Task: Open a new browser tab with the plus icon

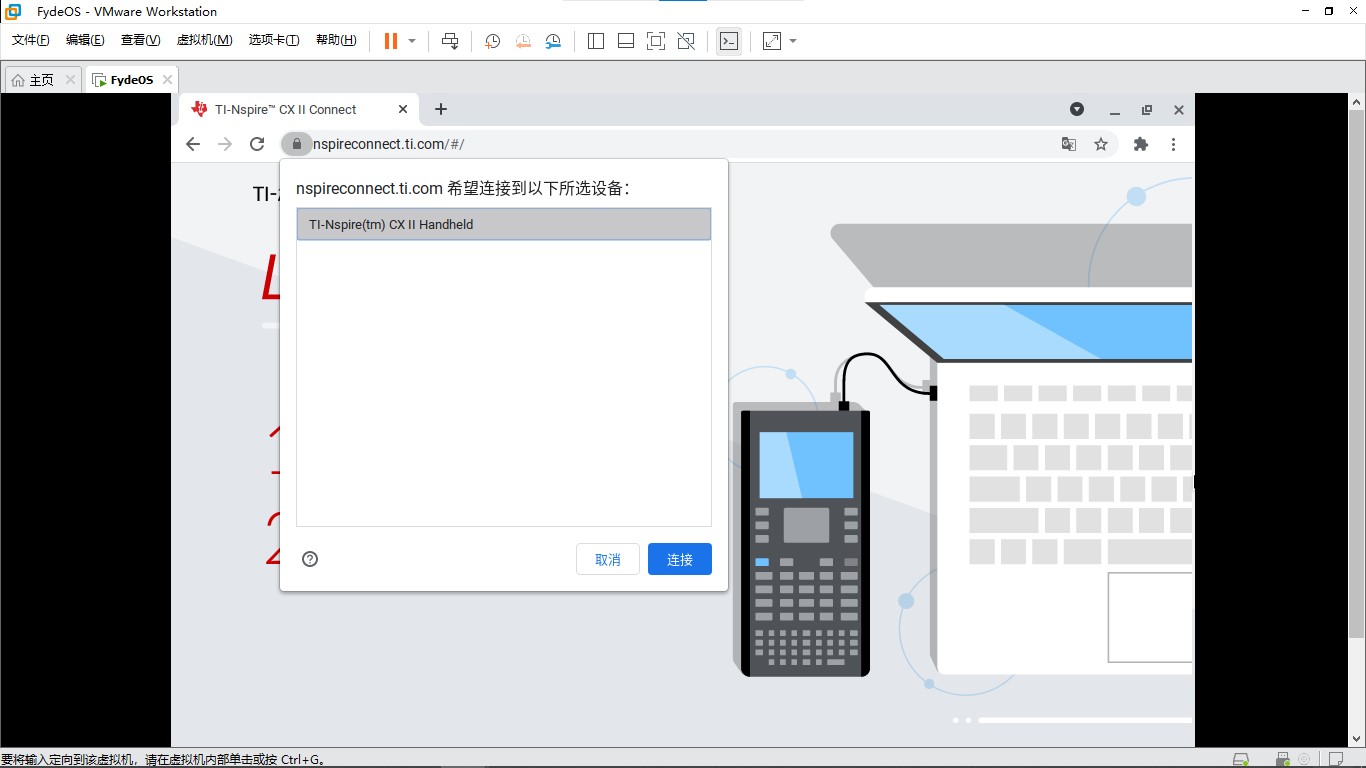Action: 441,110
